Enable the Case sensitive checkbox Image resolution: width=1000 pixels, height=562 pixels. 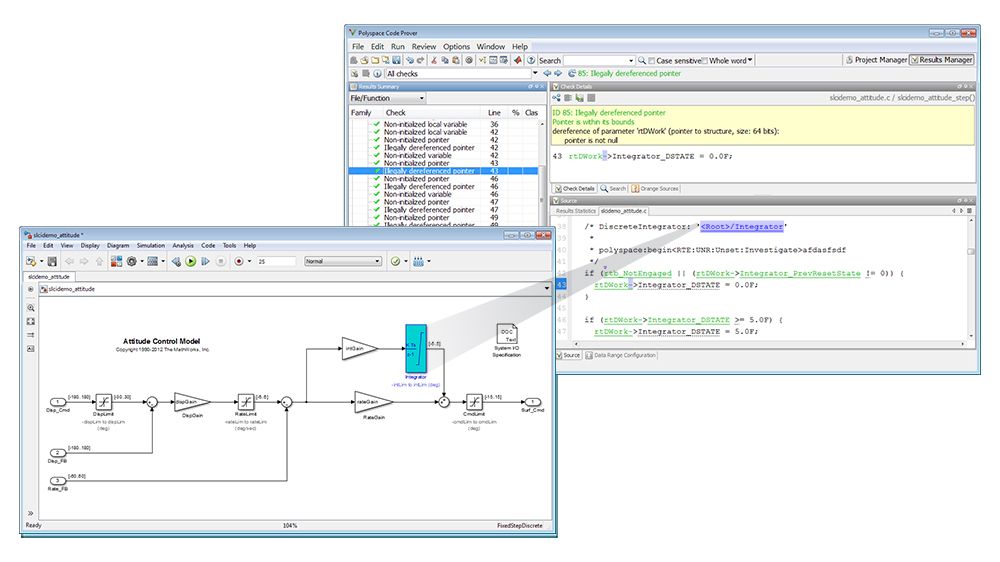[x=653, y=60]
